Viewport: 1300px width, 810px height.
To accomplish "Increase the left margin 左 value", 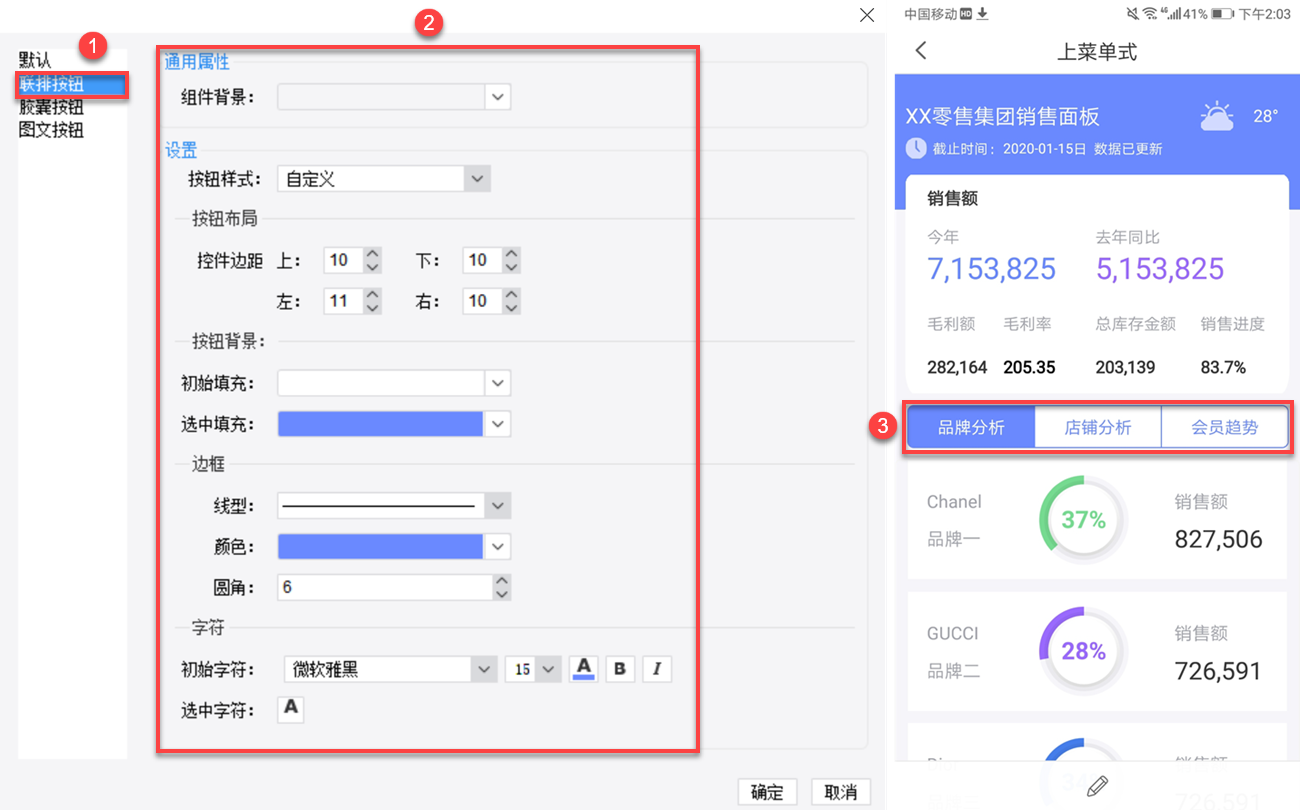I will pyautogui.click(x=372, y=294).
